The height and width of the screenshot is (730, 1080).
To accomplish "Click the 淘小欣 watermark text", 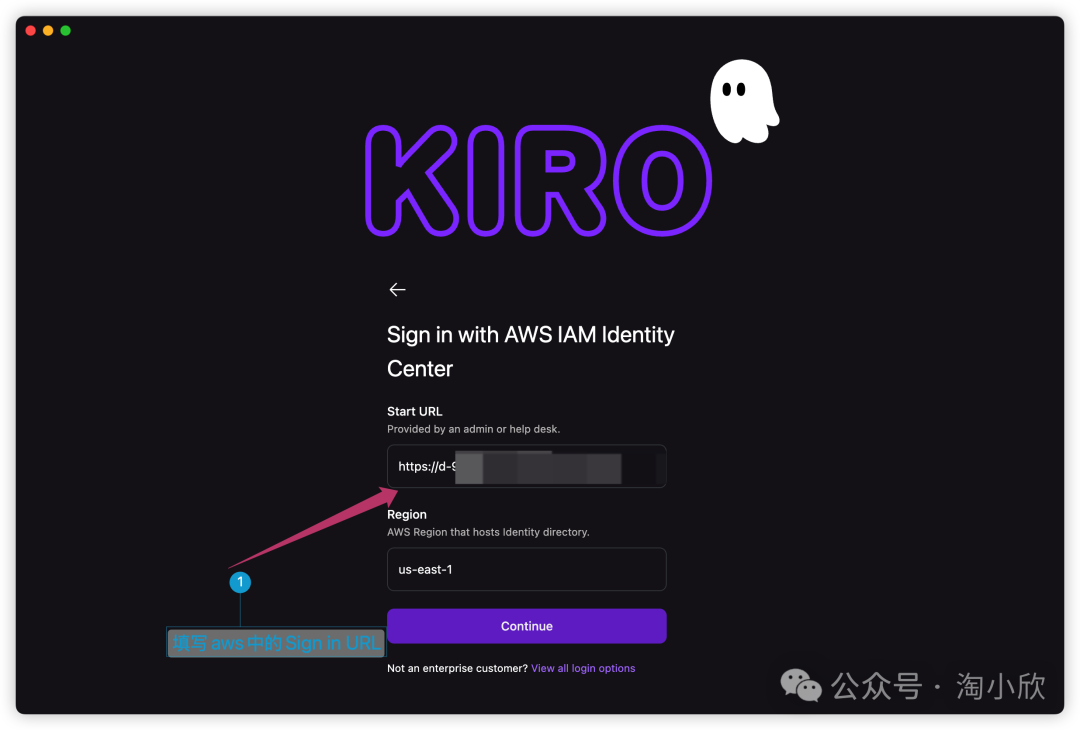I will point(1000,686).
